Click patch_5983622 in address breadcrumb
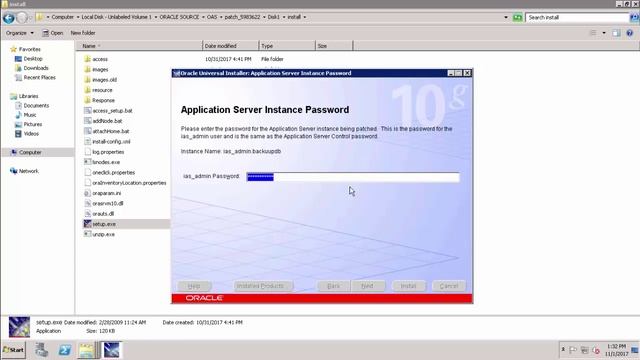This screenshot has height=360, width=640. pos(242,17)
